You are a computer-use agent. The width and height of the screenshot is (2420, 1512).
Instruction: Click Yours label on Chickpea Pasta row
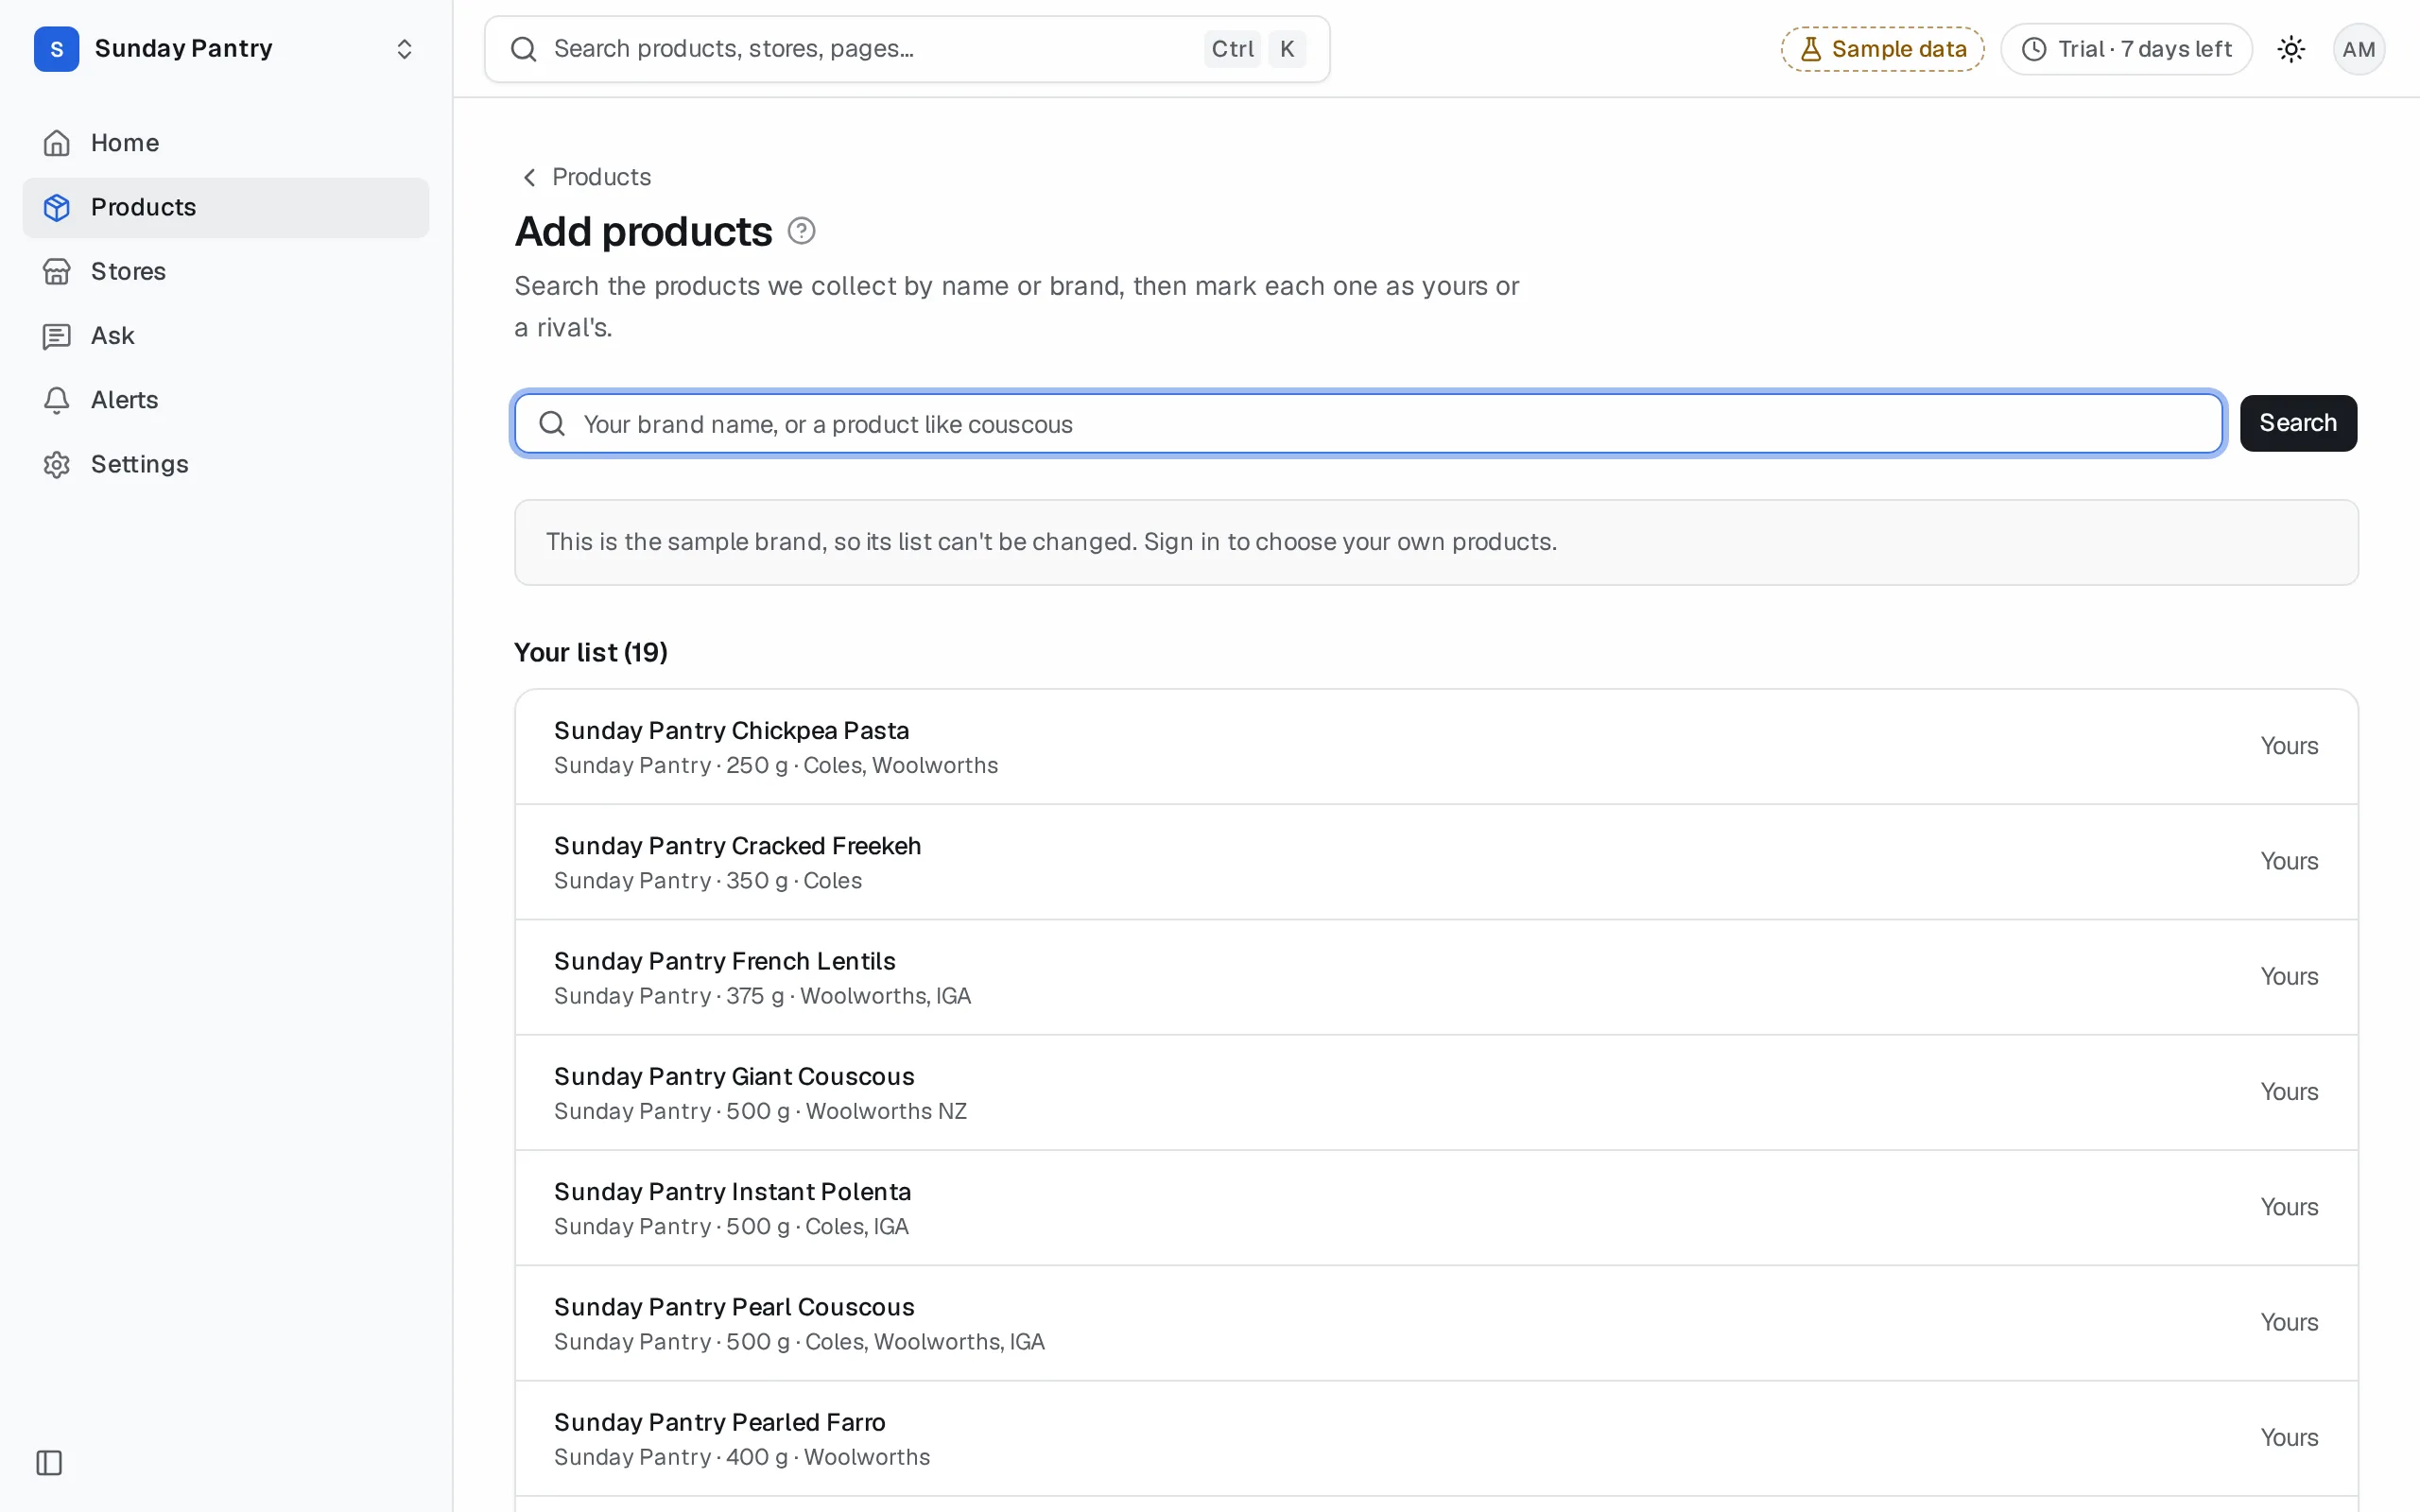tap(2289, 746)
